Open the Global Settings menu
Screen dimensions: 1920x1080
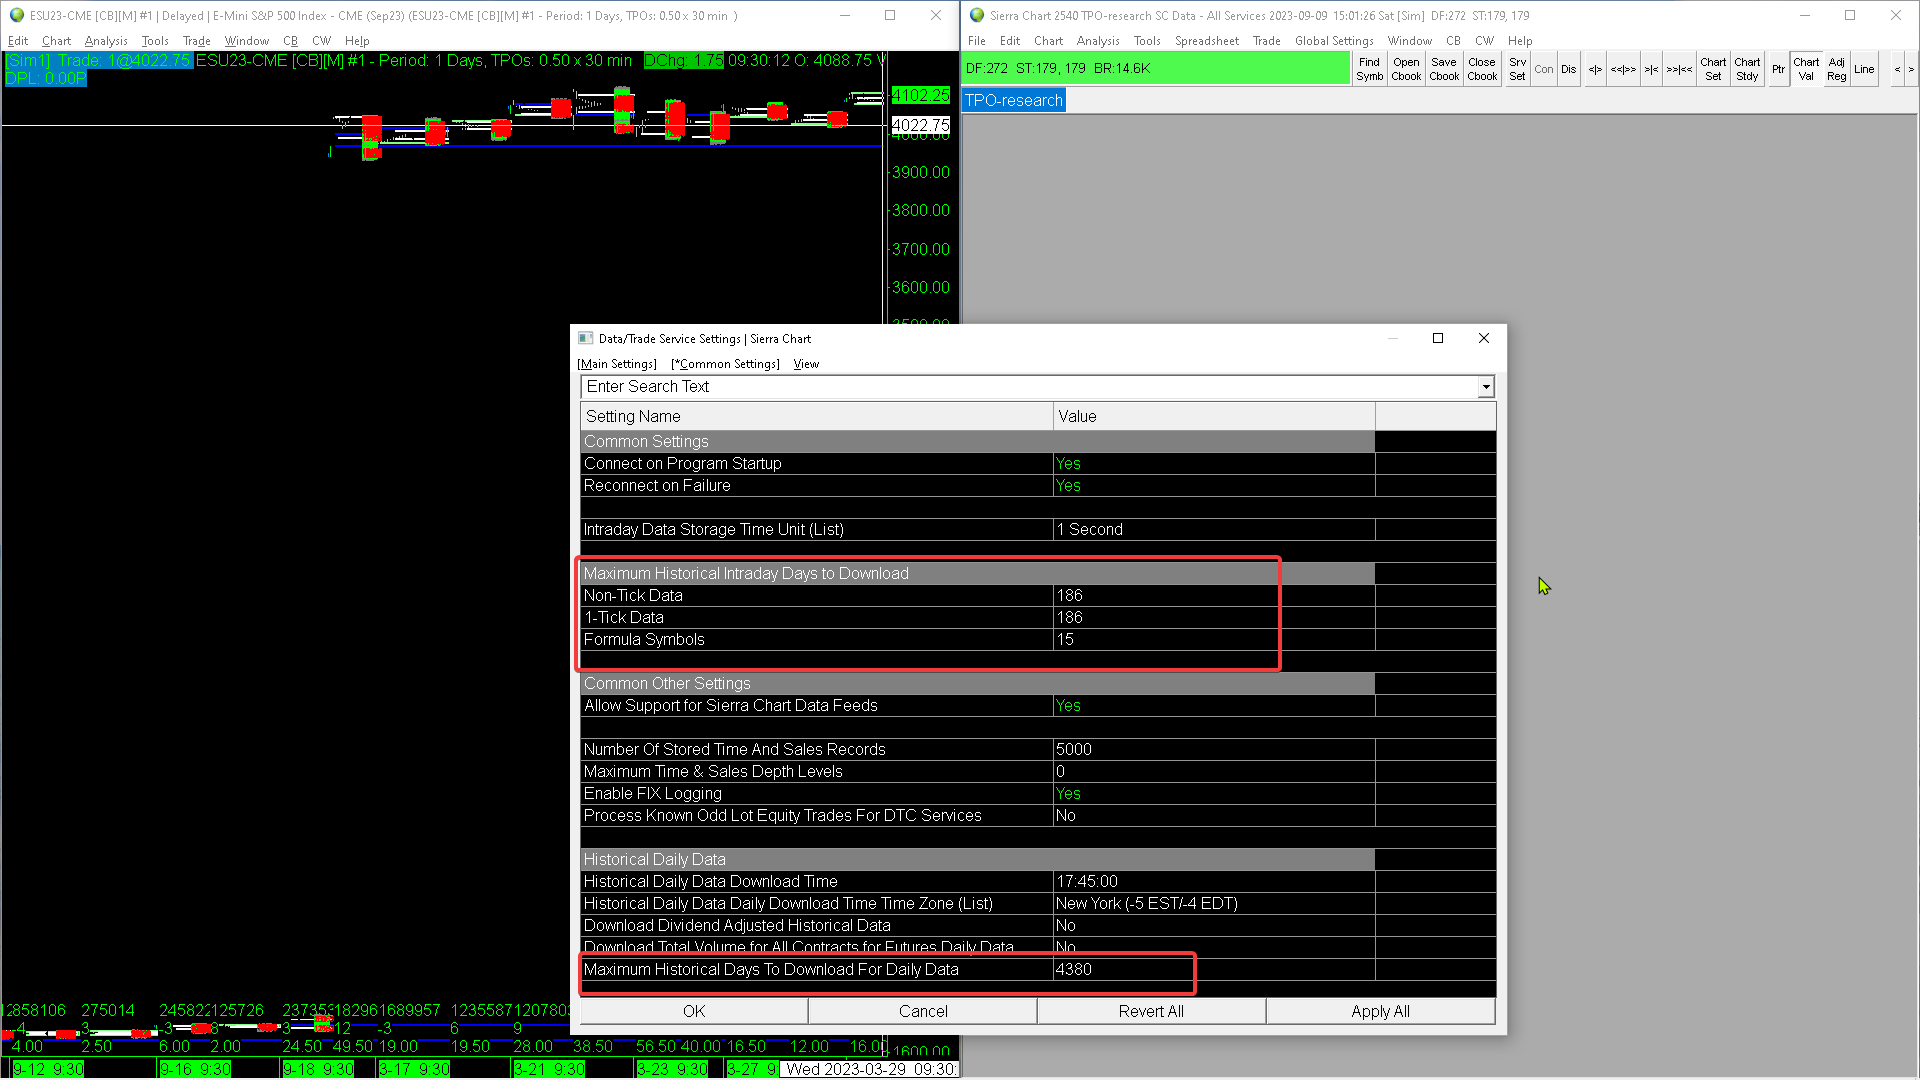tap(1334, 41)
